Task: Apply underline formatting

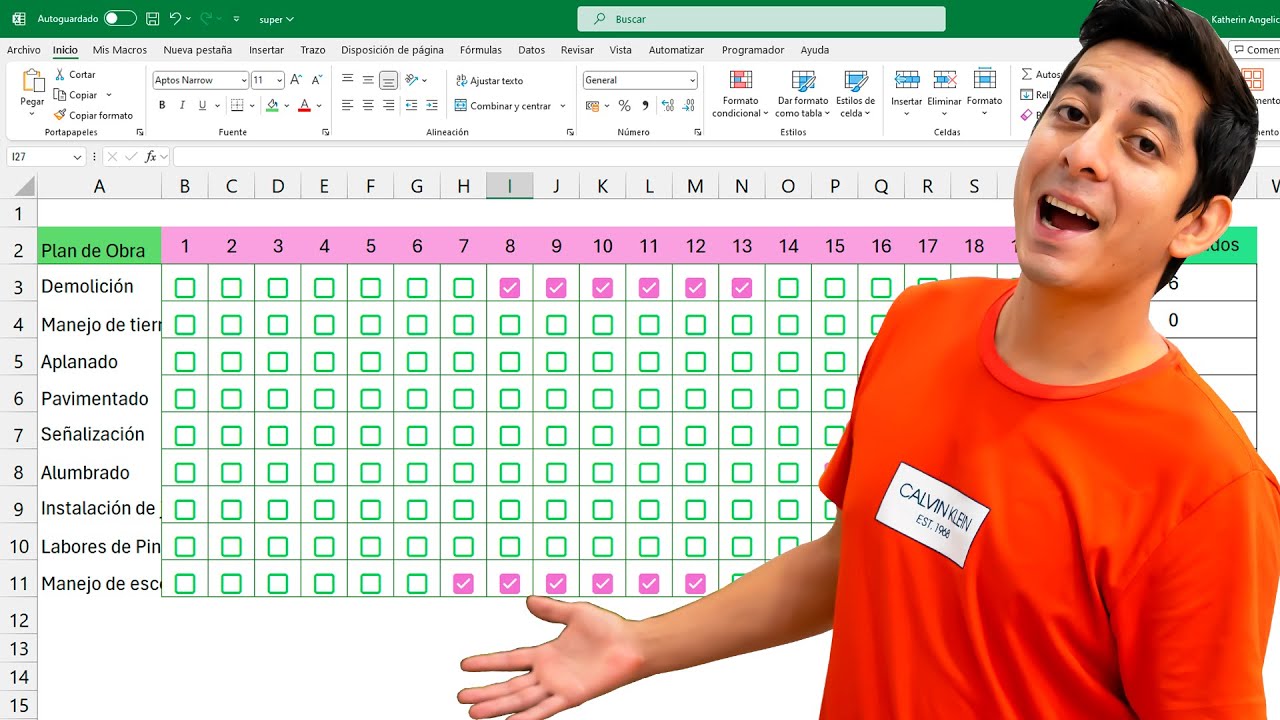Action: point(202,105)
